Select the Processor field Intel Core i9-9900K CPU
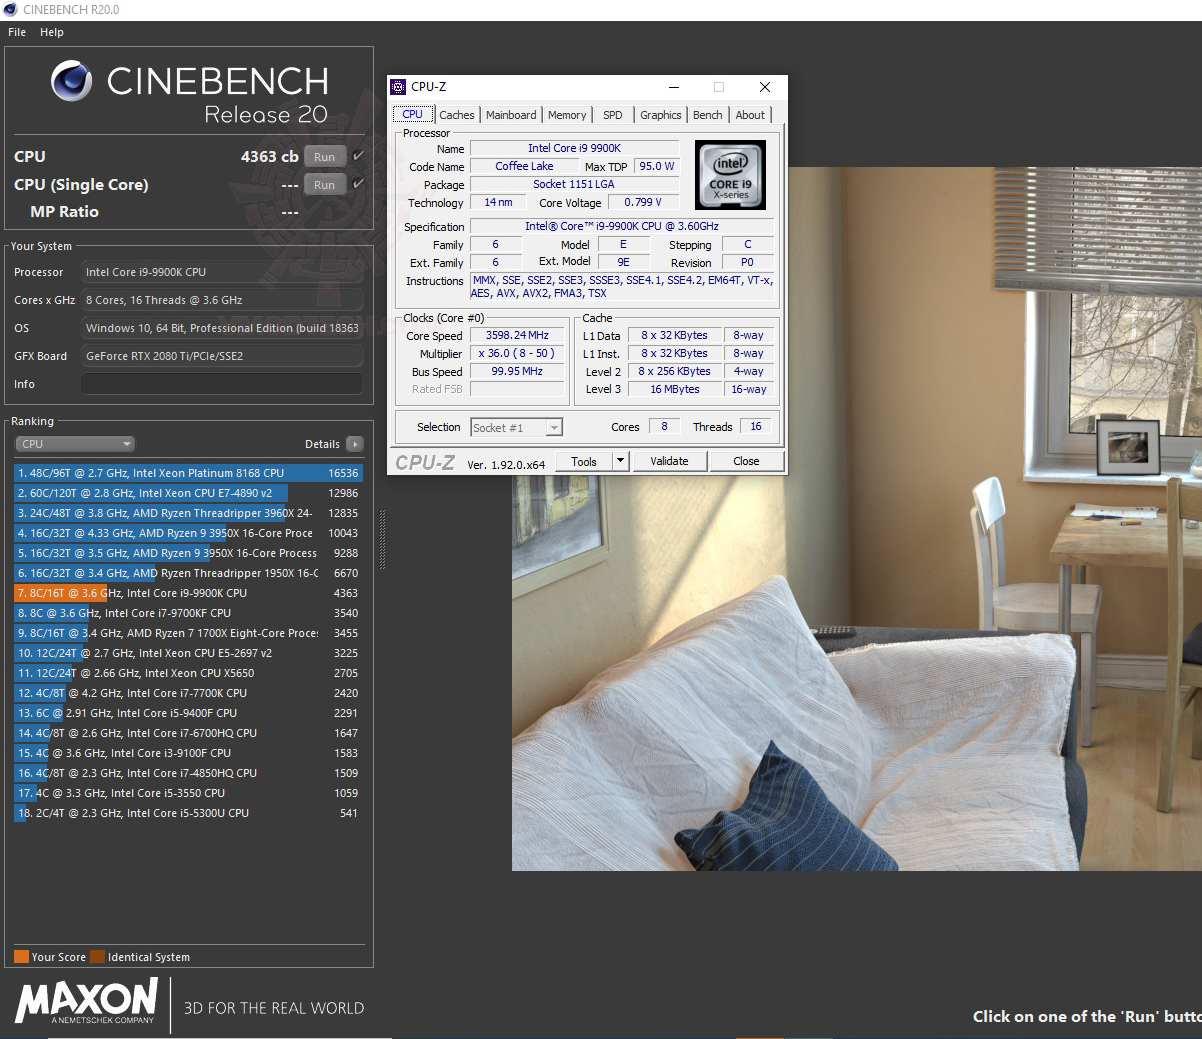This screenshot has width=1202, height=1039. (x=222, y=272)
